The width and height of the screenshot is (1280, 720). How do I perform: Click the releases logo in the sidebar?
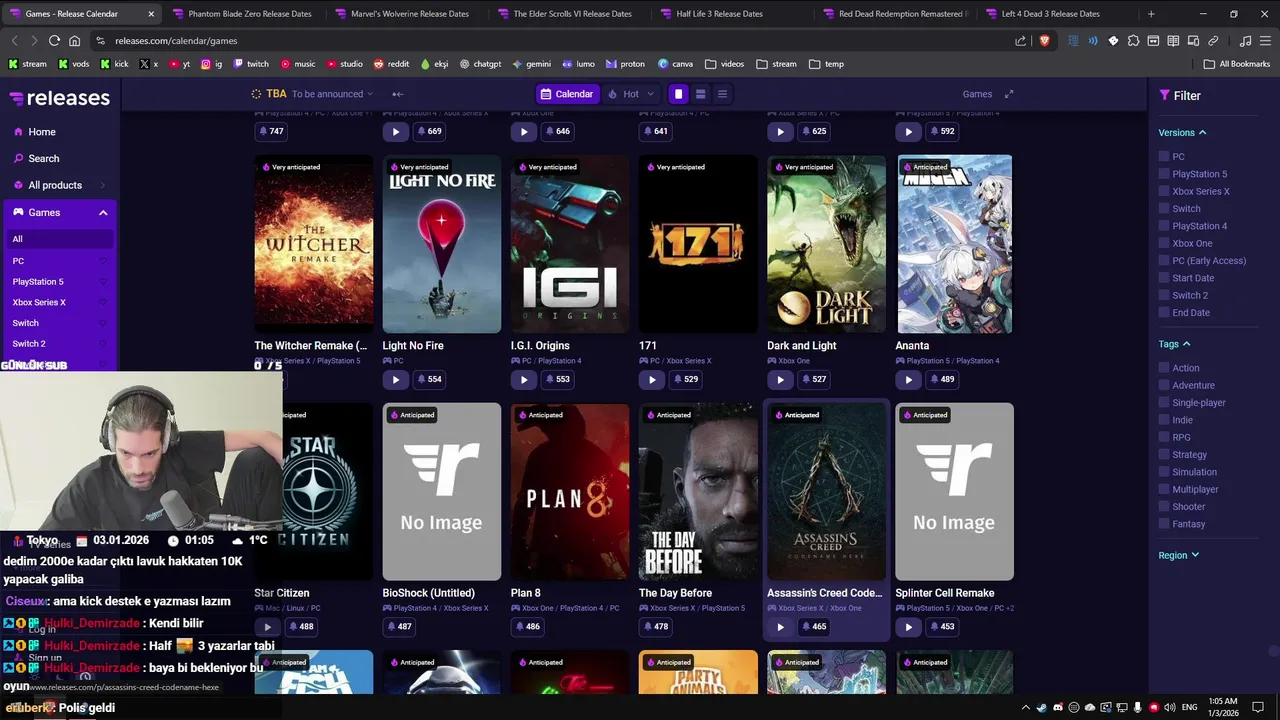60,98
